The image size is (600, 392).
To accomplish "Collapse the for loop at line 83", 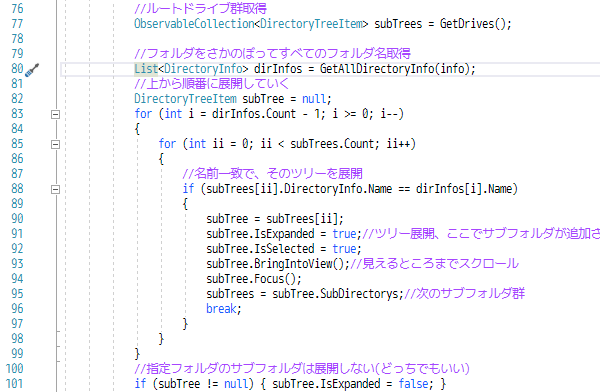I will pos(55,114).
